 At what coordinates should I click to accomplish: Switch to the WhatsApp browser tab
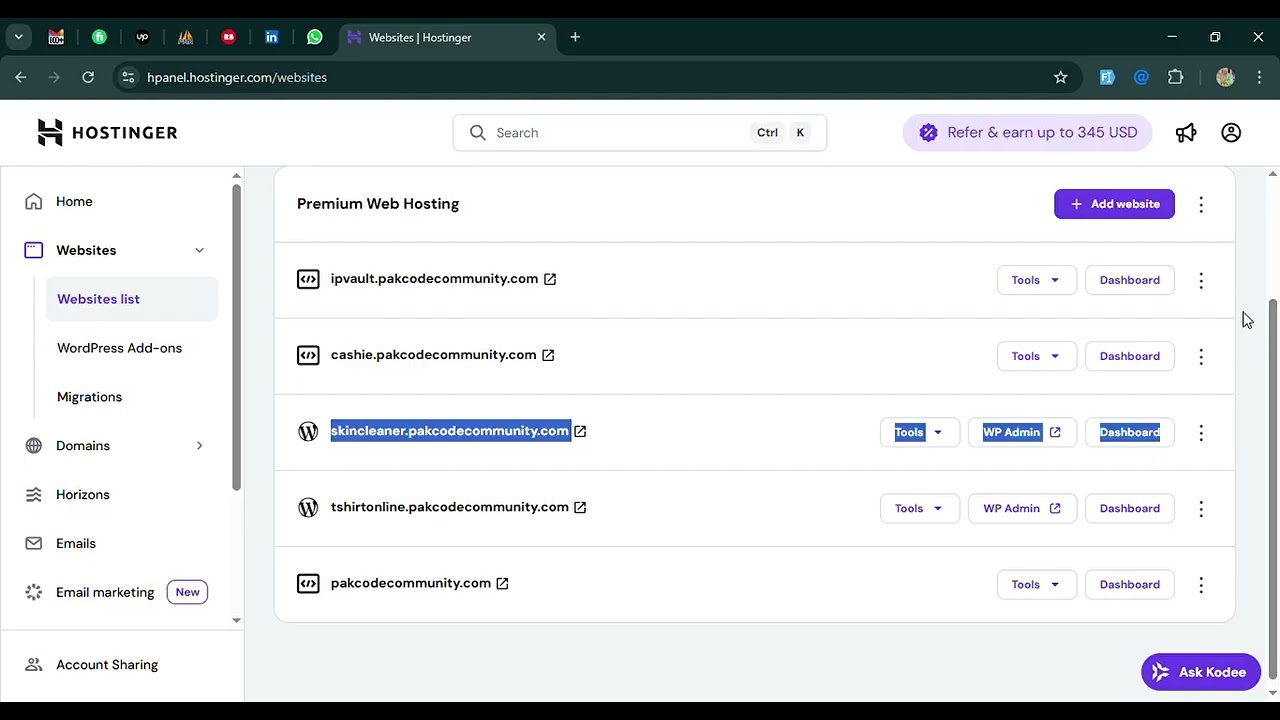tap(315, 37)
